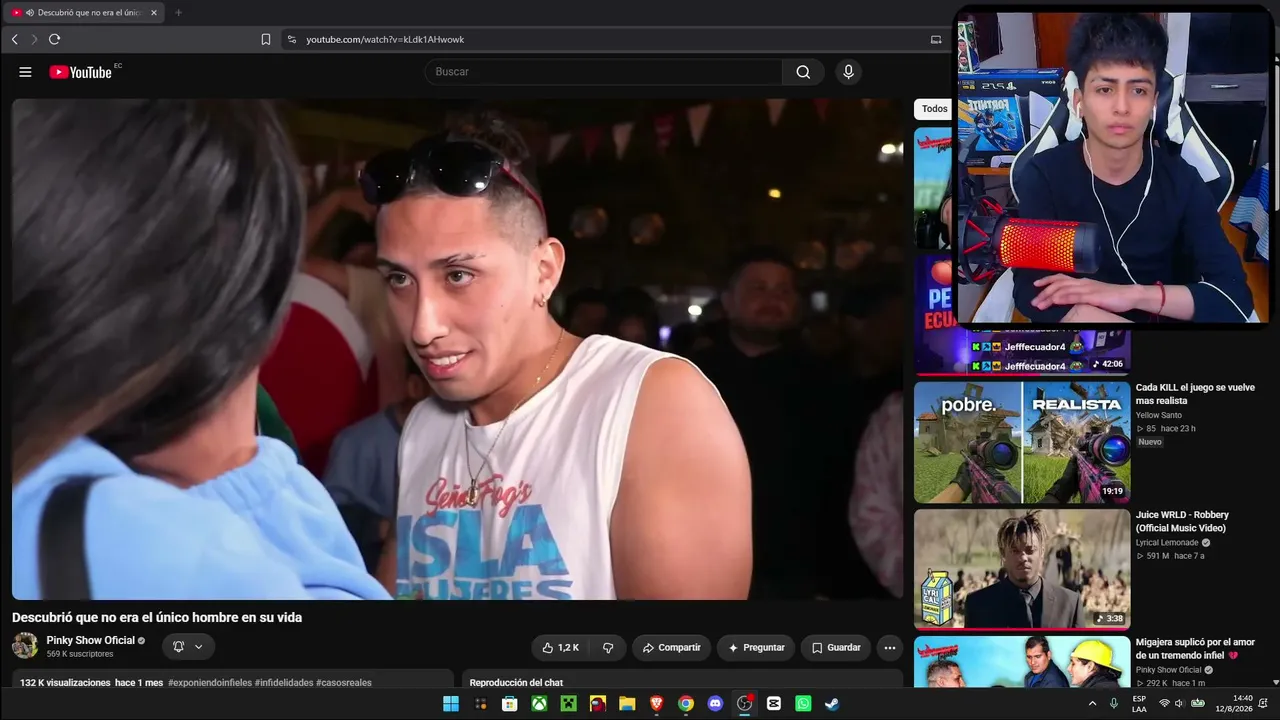Focus the YouTube 'Buscar' search field
This screenshot has width=1280, height=720.
(x=604, y=72)
